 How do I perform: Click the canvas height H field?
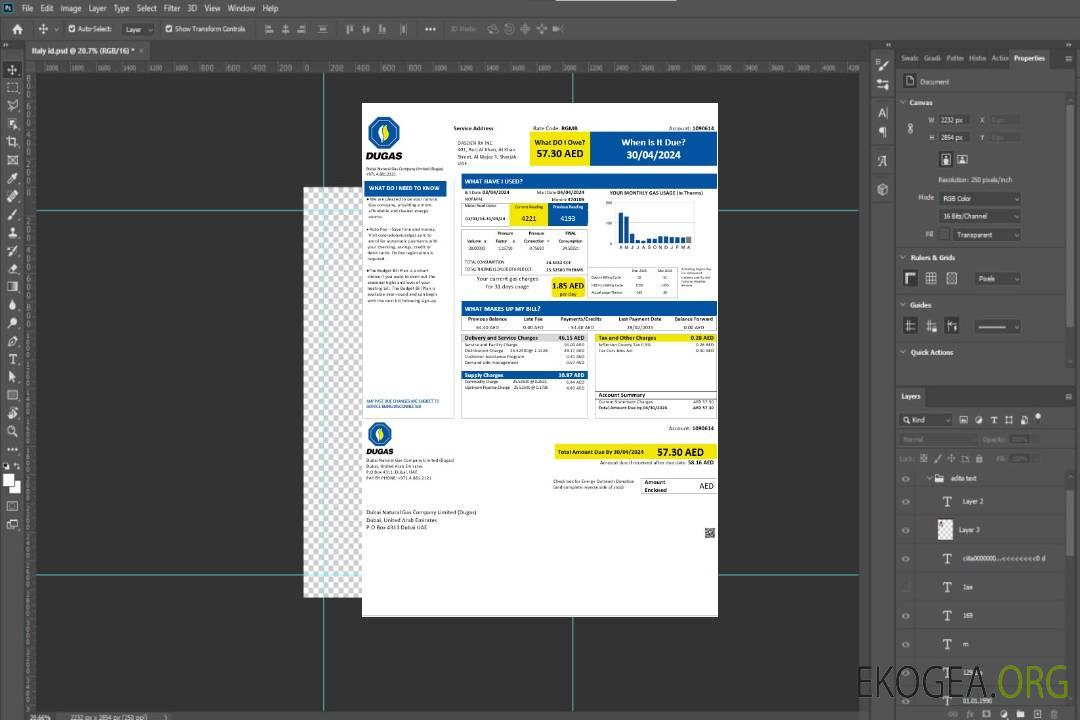953,138
